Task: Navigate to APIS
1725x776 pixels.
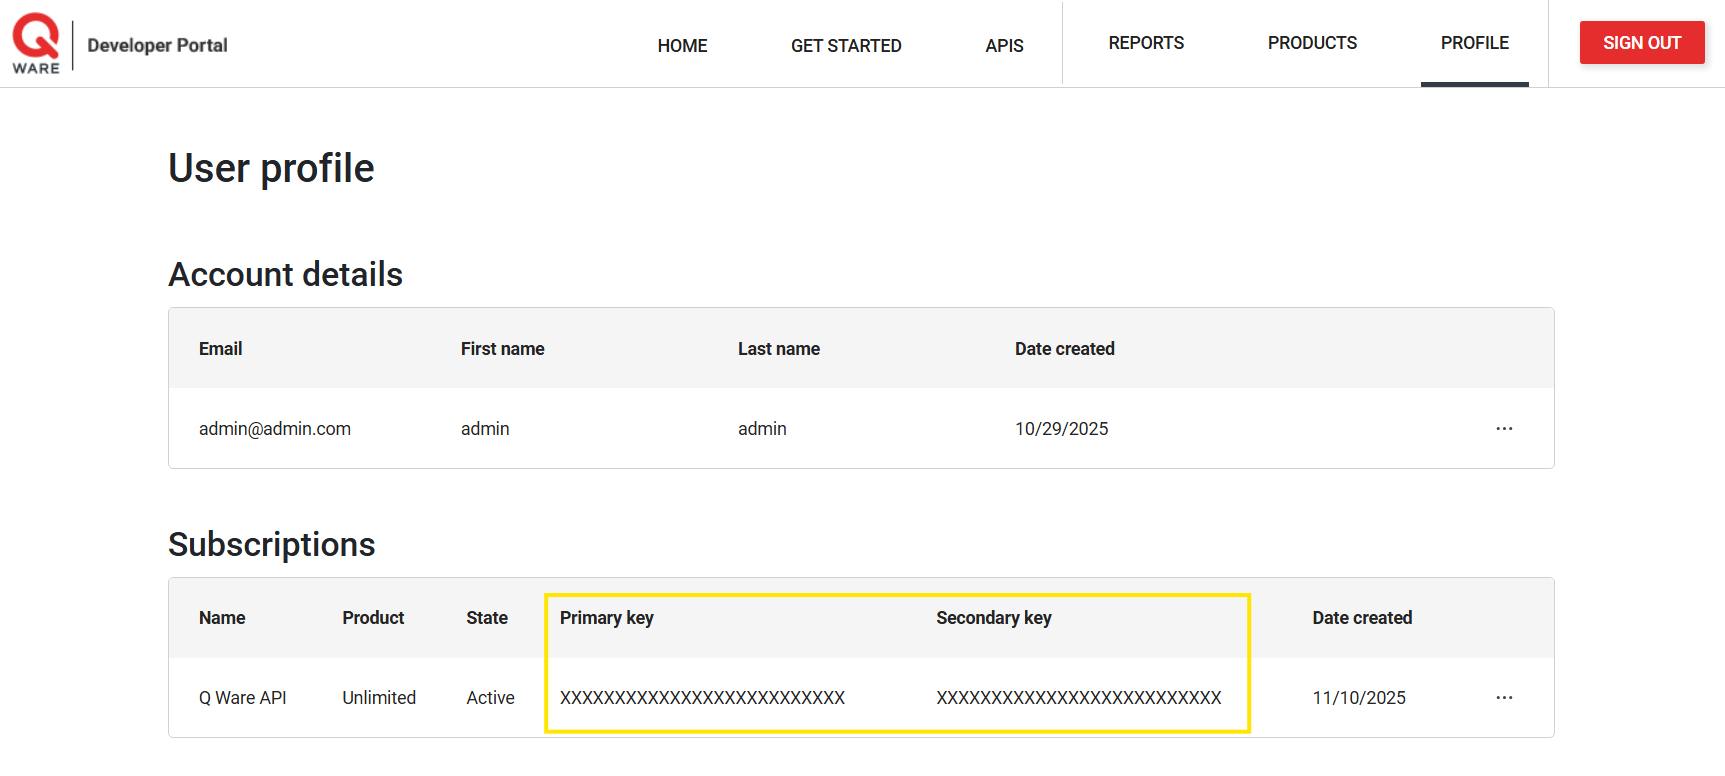Action: [x=1004, y=45]
